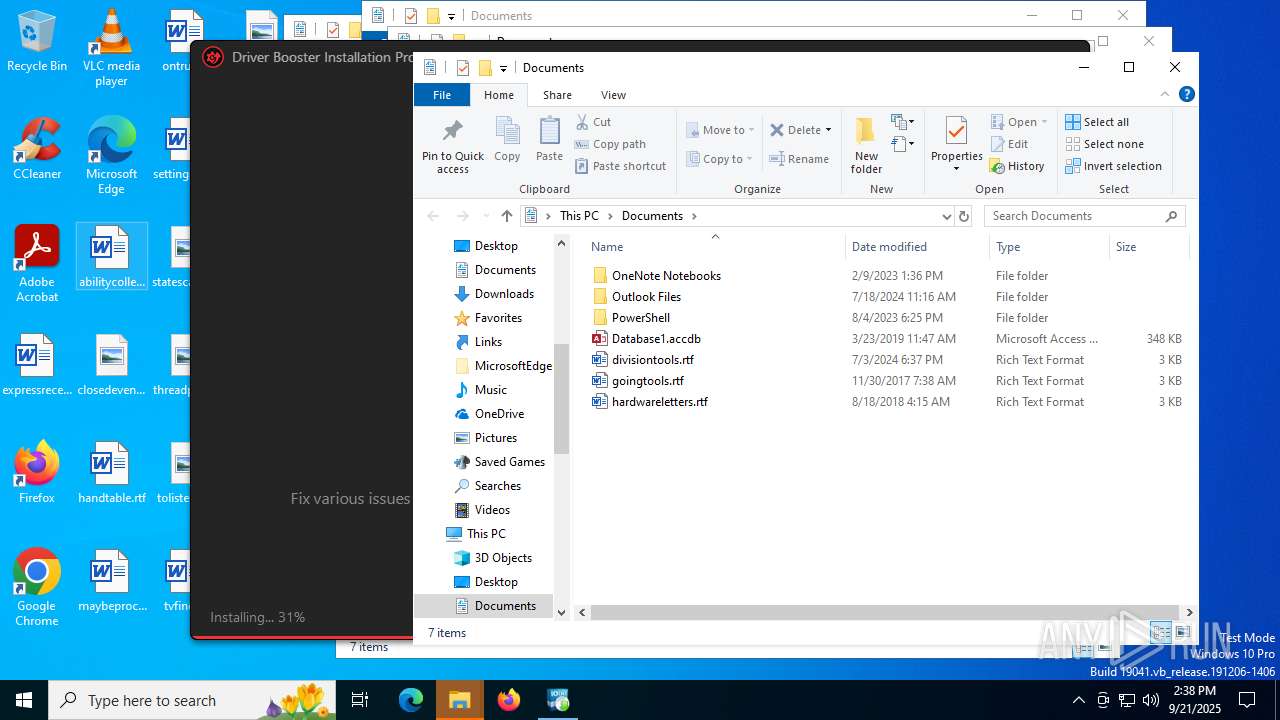The width and height of the screenshot is (1280, 720).
Task: Open Recycle Bin desktop icon
Action: point(37,41)
